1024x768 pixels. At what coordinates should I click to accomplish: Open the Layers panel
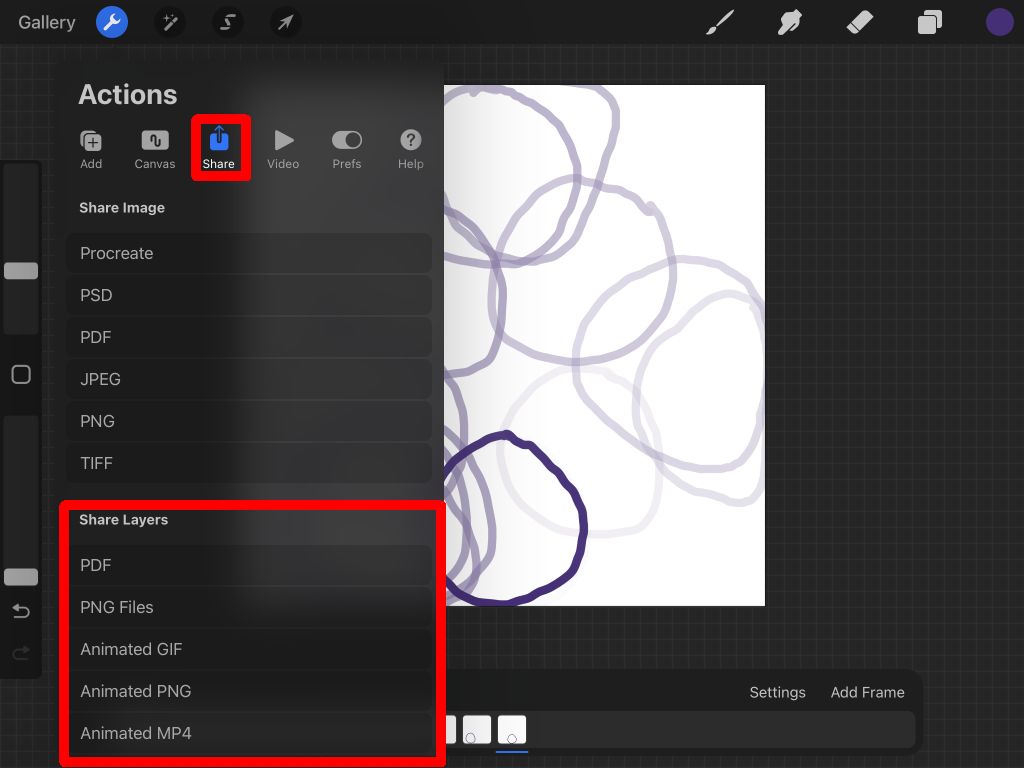click(929, 22)
